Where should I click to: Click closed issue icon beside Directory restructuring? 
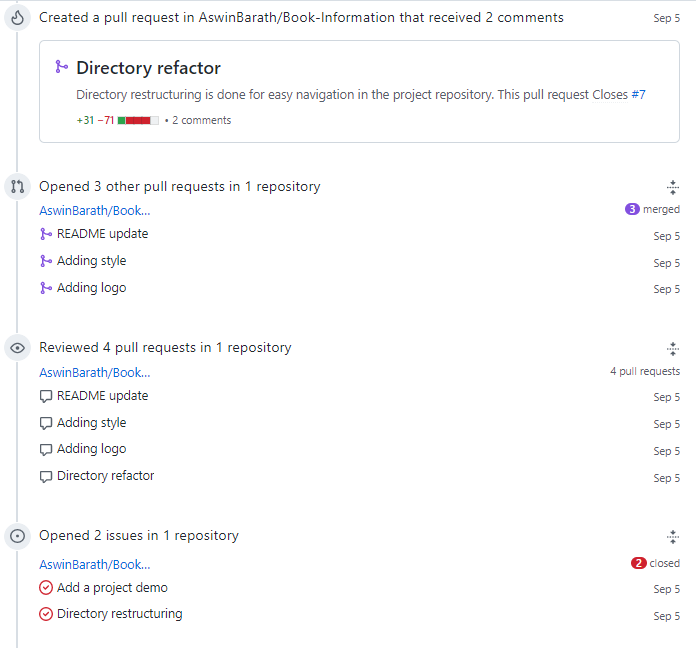click(x=46, y=614)
